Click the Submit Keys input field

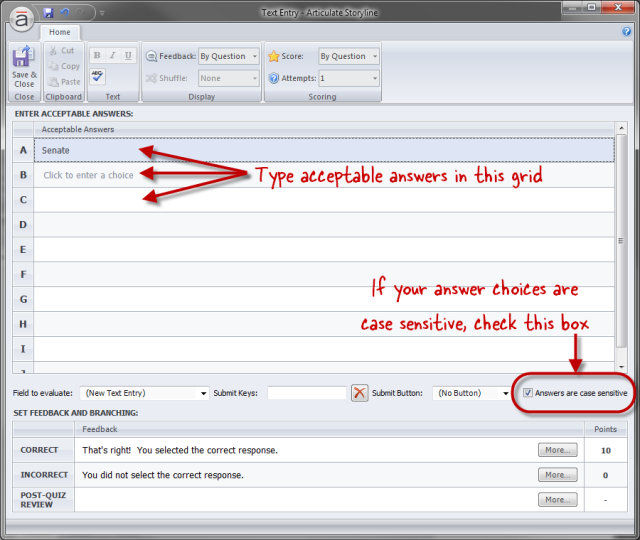[307, 393]
